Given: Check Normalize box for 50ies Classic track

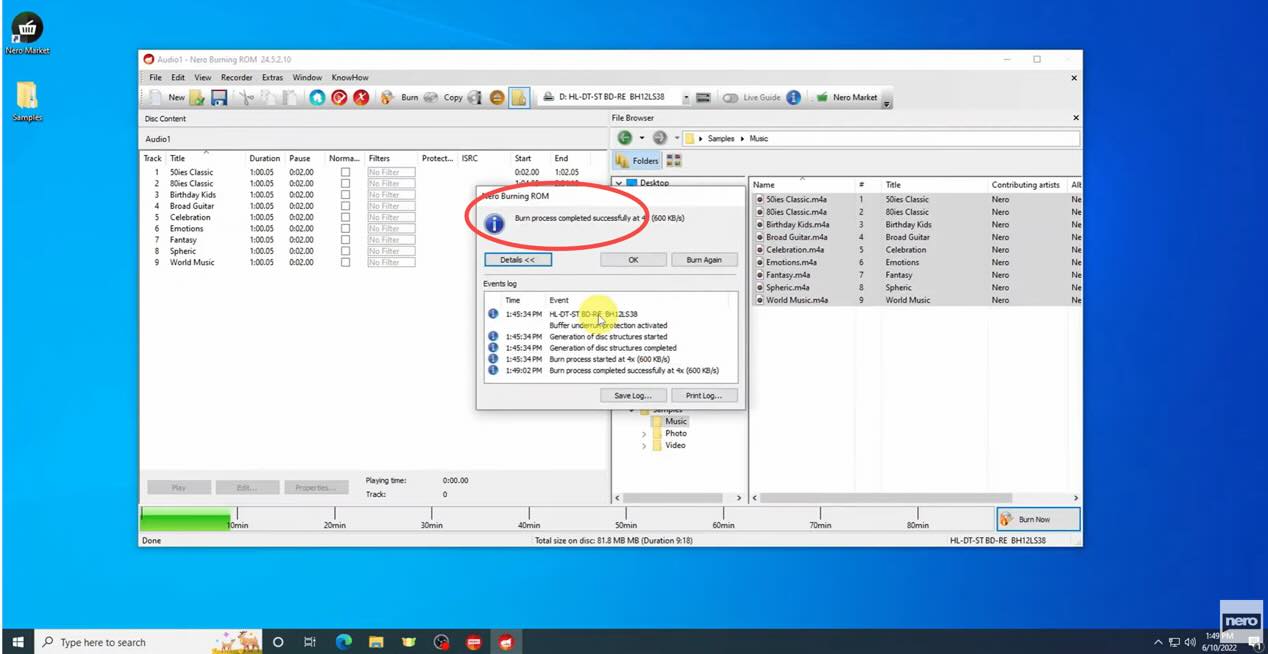Looking at the screenshot, I should click(346, 172).
